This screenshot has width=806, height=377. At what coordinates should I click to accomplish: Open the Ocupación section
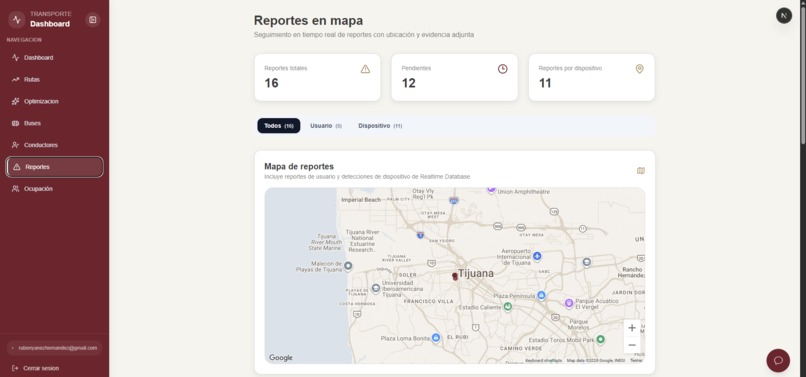[54, 189]
